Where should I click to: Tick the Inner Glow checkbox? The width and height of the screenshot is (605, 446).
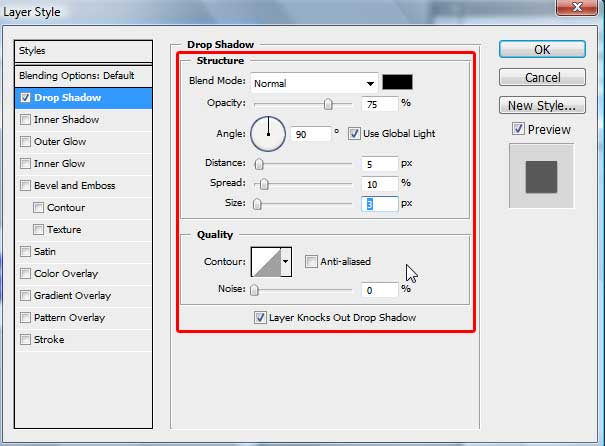25,164
